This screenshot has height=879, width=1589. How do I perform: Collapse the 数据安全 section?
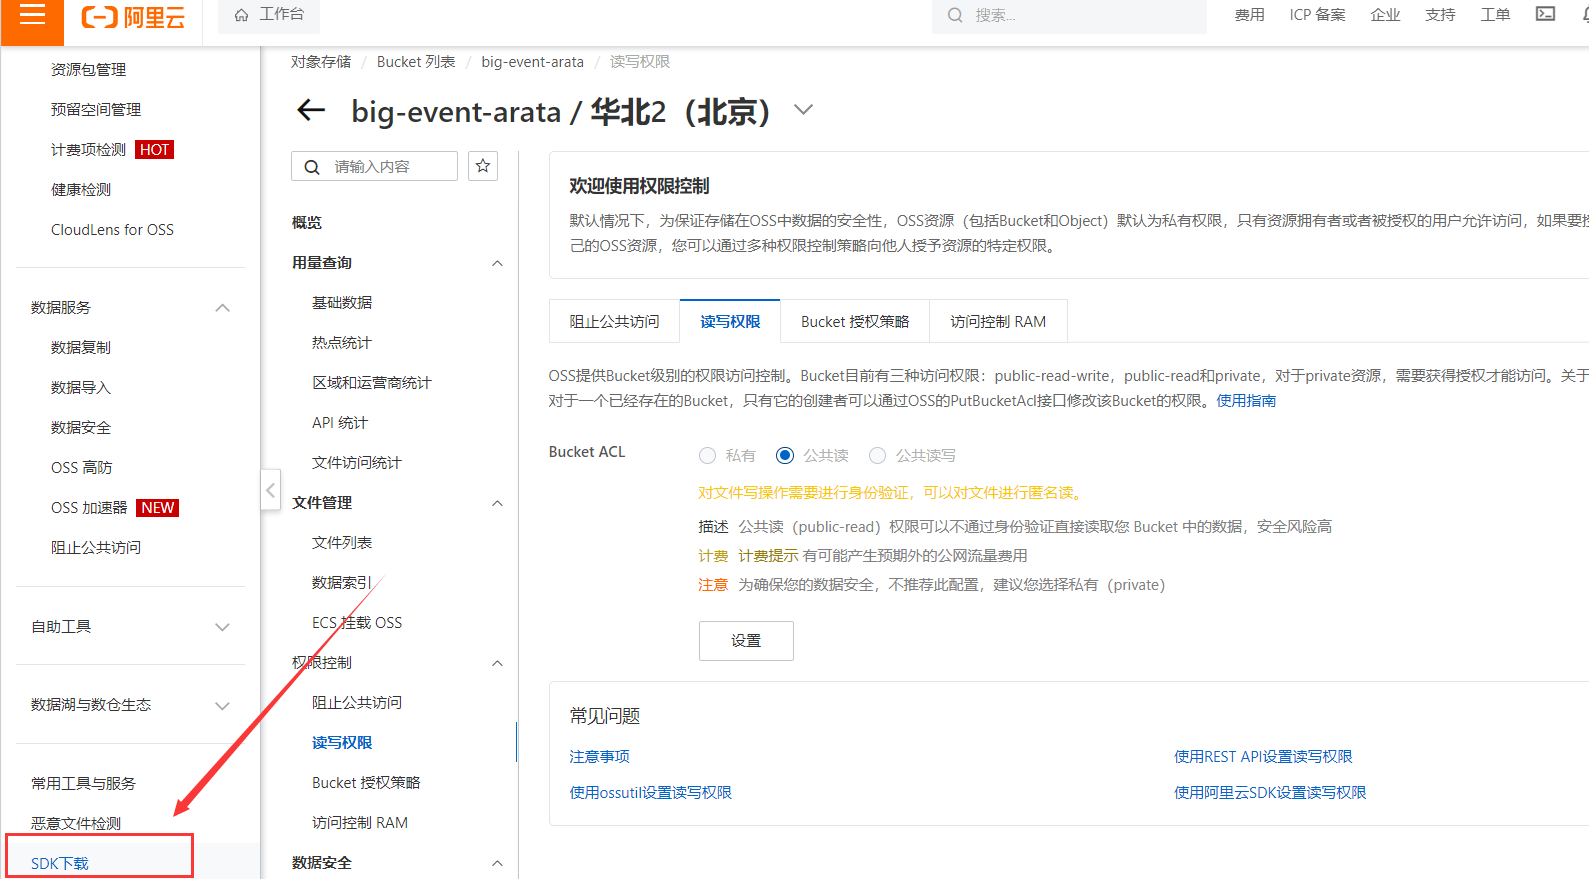(497, 863)
